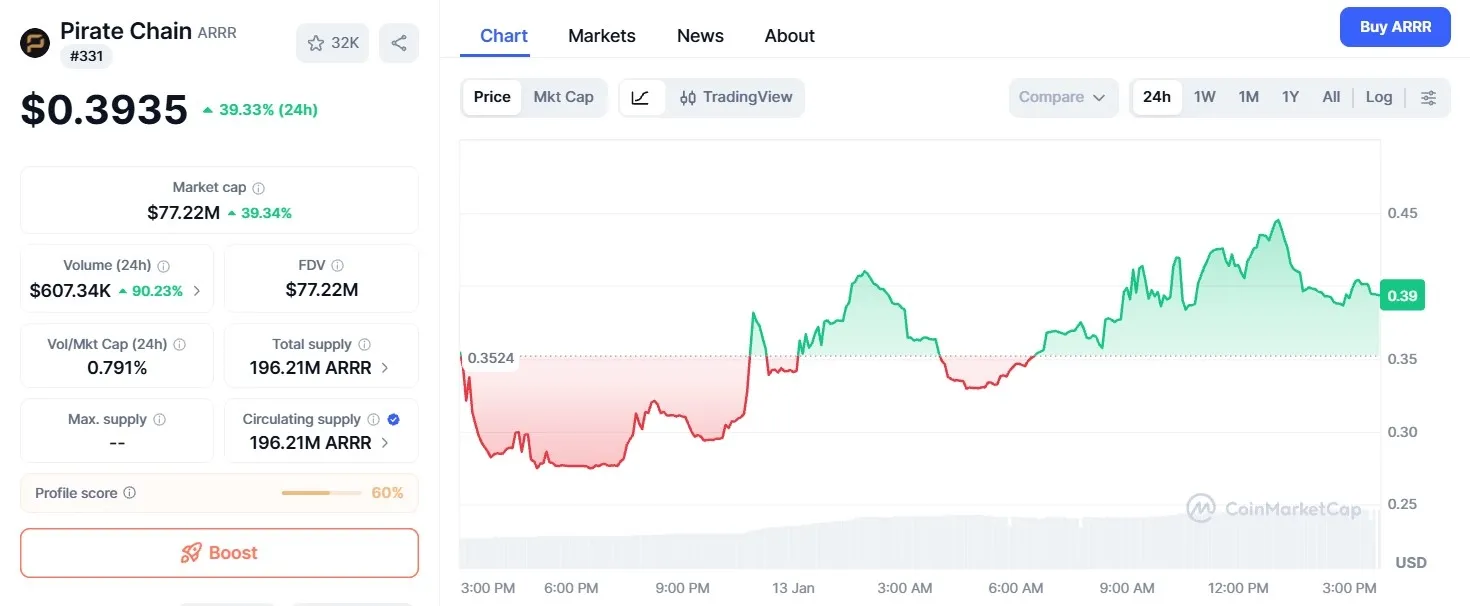Screen dimensions: 1470x606
Task: Toggle logarithmic scale with Log
Action: pyautogui.click(x=1379, y=97)
